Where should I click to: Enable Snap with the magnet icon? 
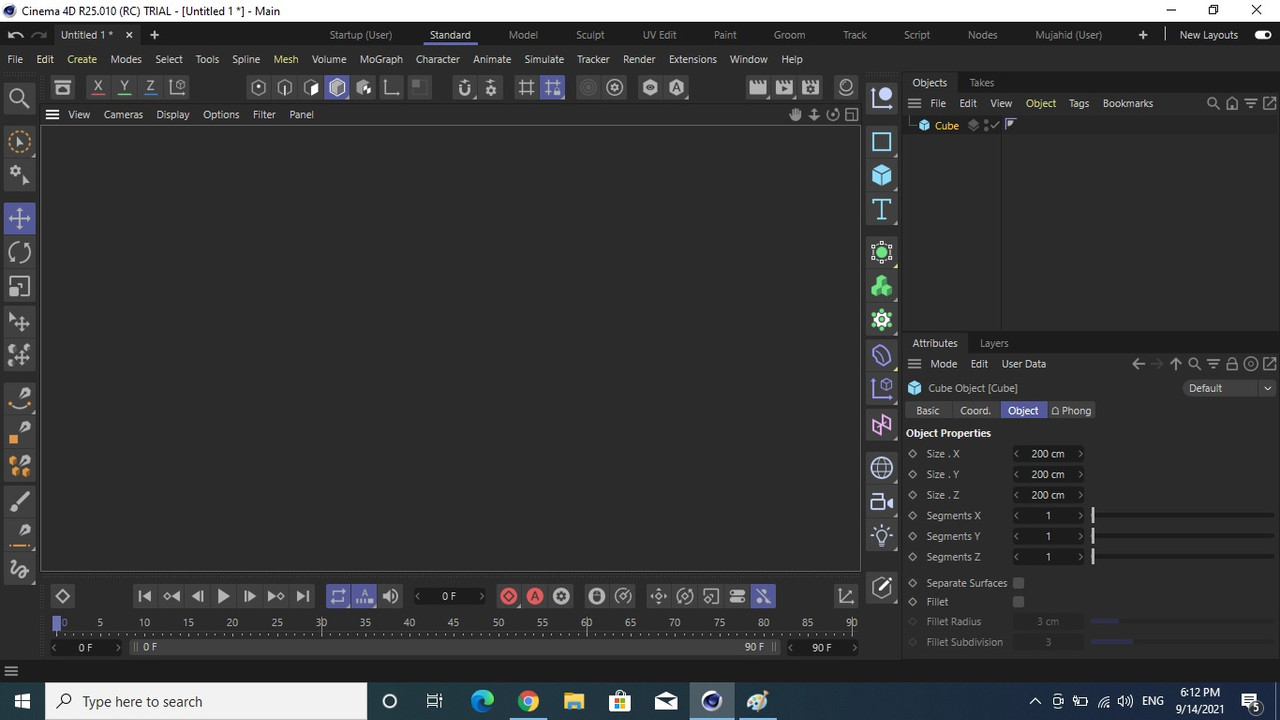click(x=464, y=88)
